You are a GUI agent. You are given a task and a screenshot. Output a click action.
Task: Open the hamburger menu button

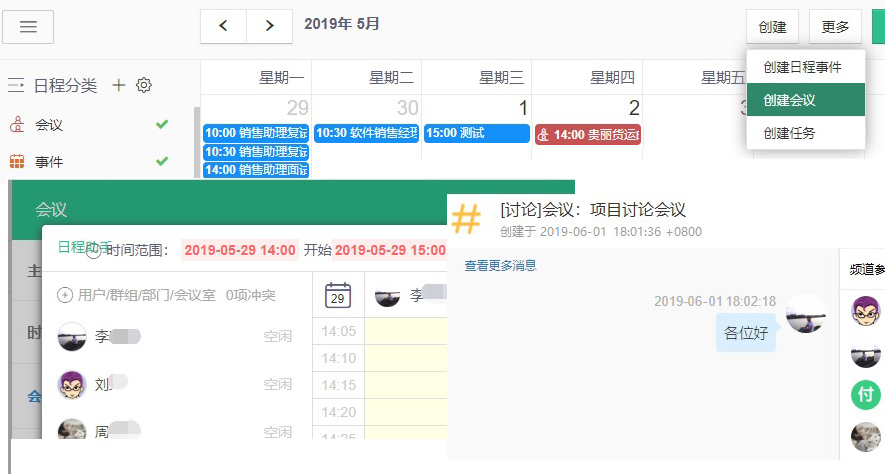[28, 26]
